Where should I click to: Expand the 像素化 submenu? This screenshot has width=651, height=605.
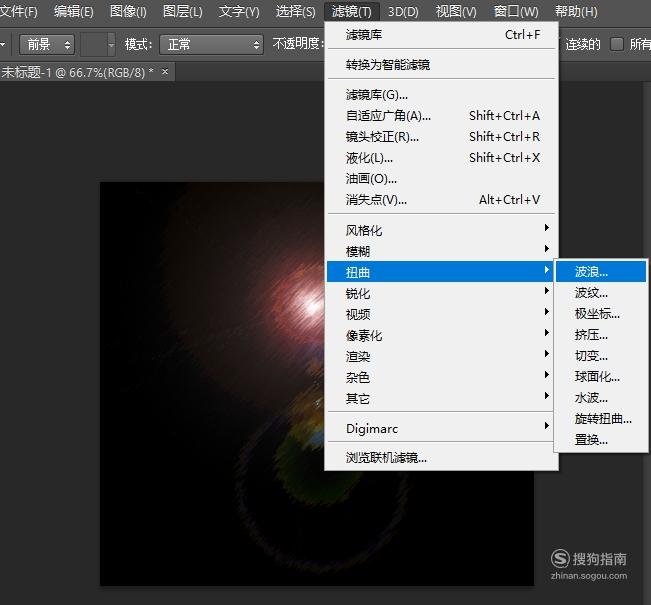tap(442, 335)
